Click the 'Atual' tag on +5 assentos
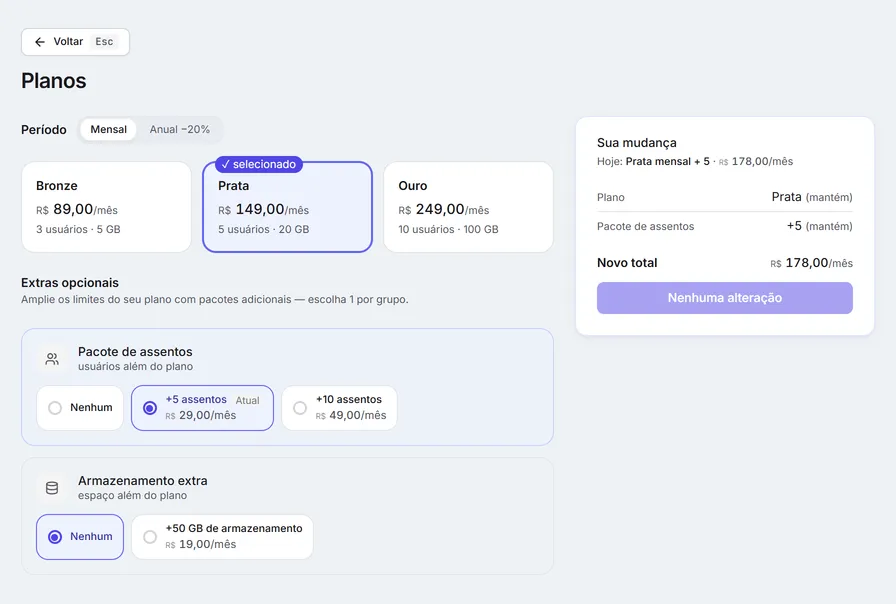 (x=247, y=401)
